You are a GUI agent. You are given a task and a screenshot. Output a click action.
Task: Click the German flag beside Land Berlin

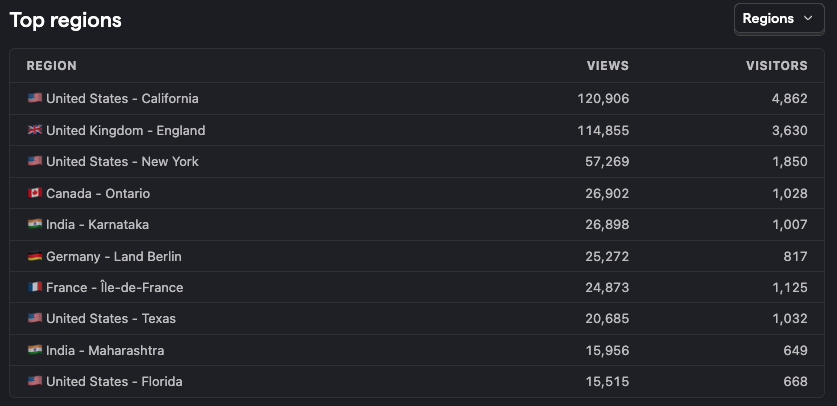point(35,257)
